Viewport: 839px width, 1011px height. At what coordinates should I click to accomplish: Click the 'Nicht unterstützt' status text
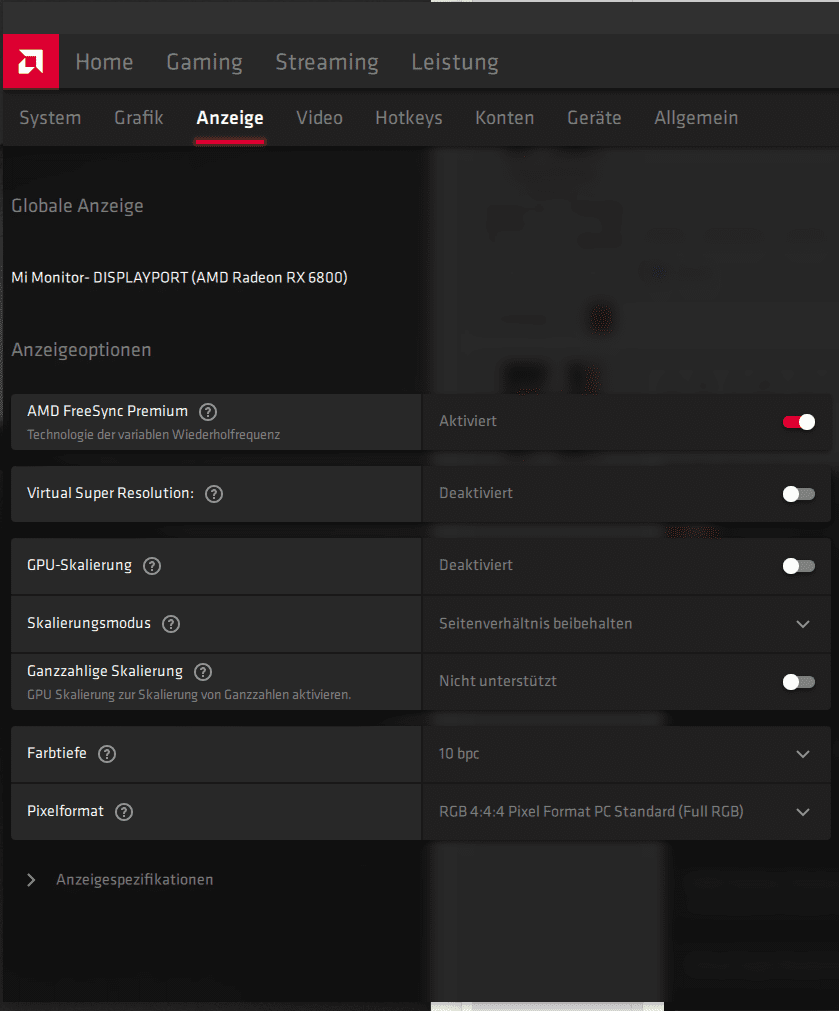498,681
